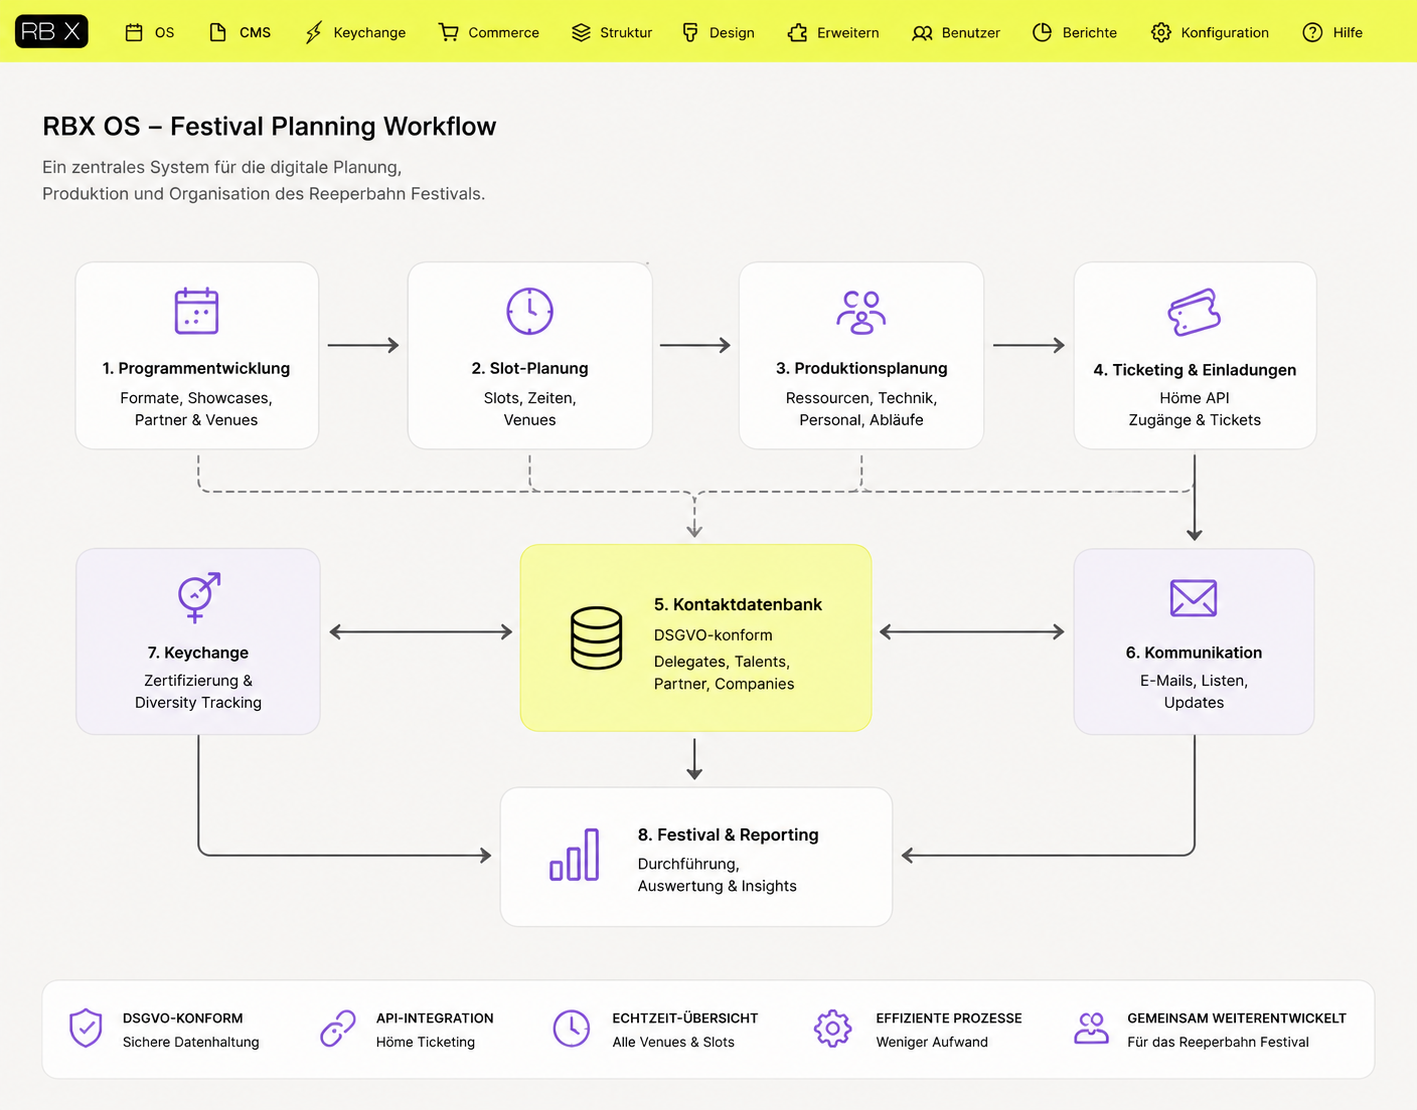
Task: Click 'Delegates, Talents,' text
Action: tap(722, 662)
